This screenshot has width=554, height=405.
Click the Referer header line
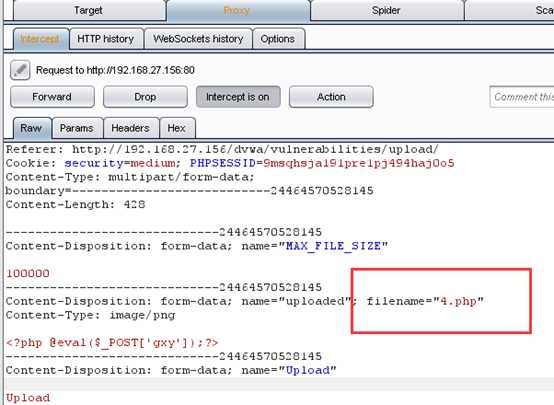coord(222,149)
